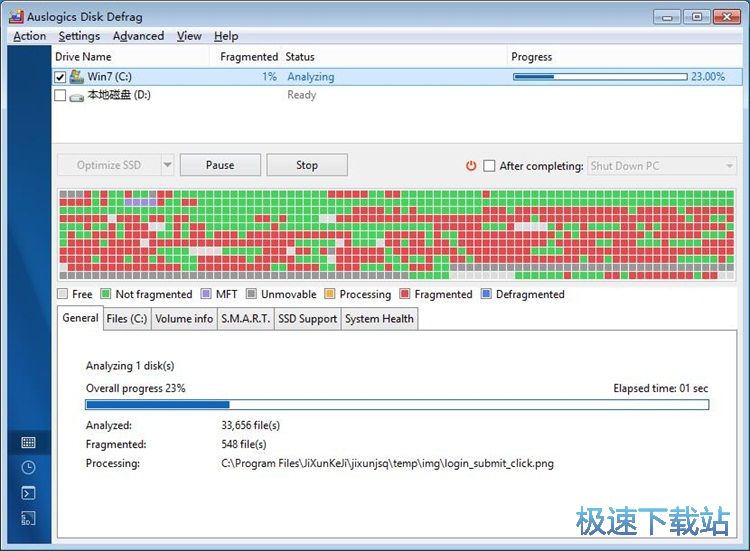Screen dimensions: 750x551
Task: Click the red power icon beside After completing
Action: coord(471,166)
